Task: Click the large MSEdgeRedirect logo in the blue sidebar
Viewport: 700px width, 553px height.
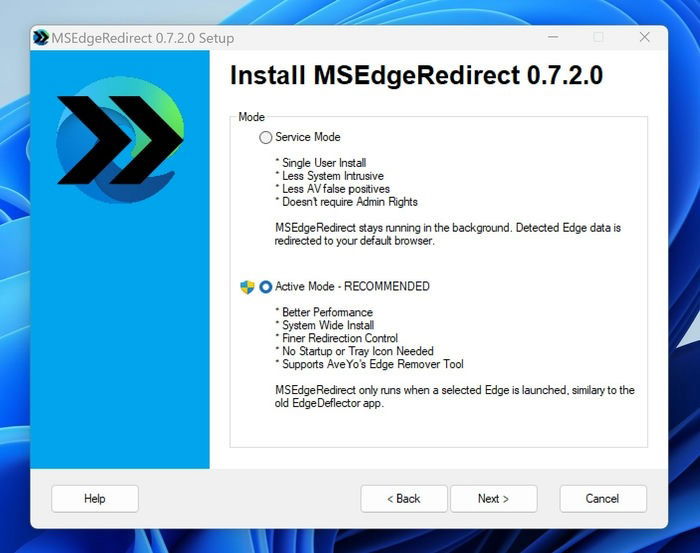Action: pyautogui.click(x=120, y=140)
